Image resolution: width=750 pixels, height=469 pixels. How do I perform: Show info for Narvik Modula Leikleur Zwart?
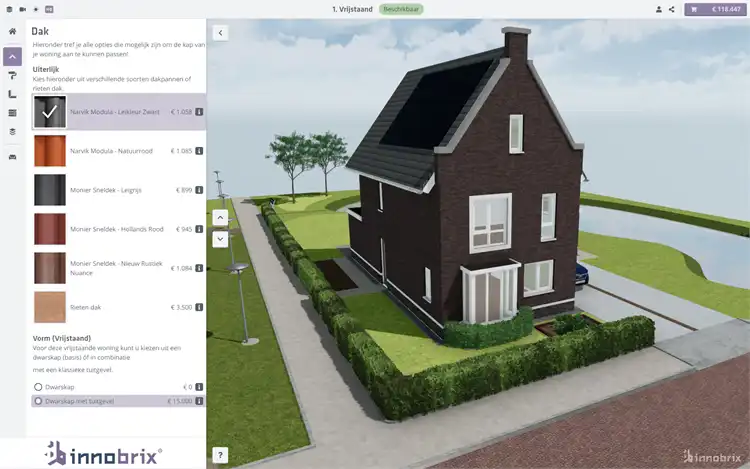coord(199,112)
